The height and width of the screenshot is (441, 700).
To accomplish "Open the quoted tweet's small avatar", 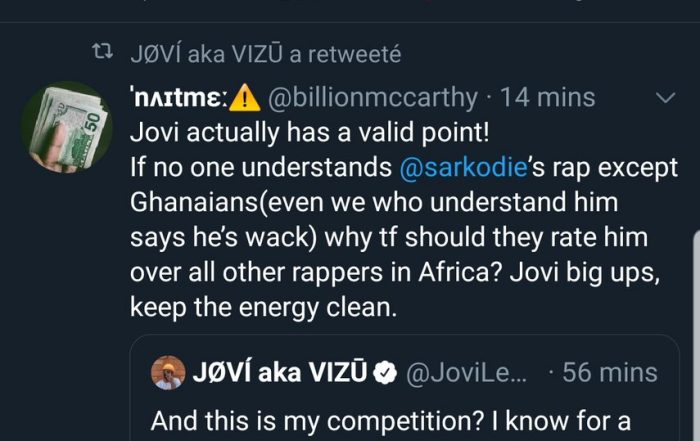I will click(167, 373).
